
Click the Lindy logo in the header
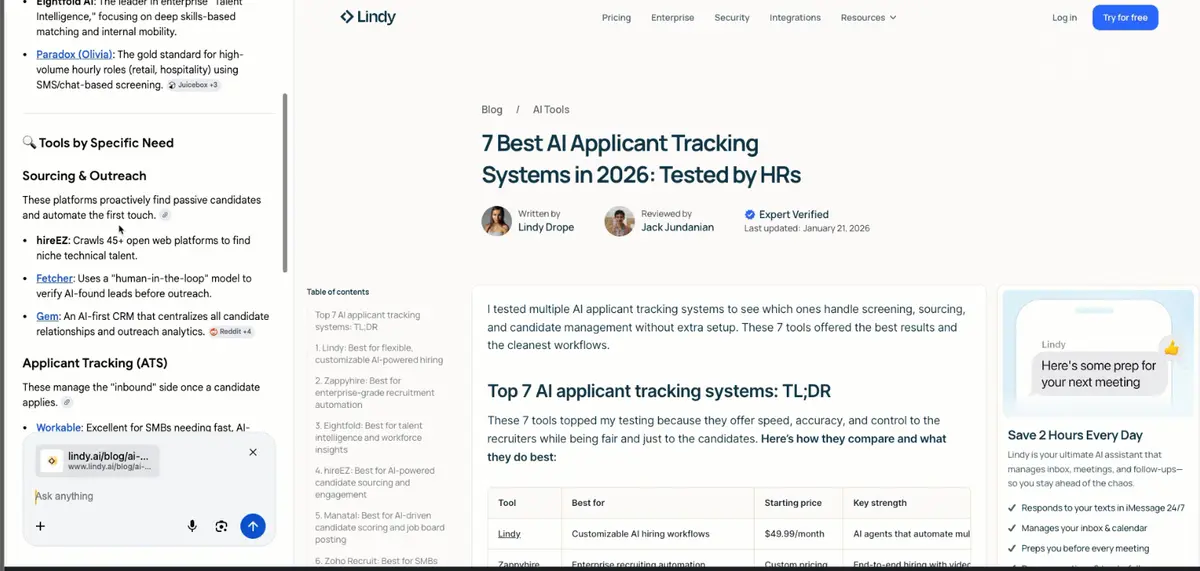click(x=367, y=17)
